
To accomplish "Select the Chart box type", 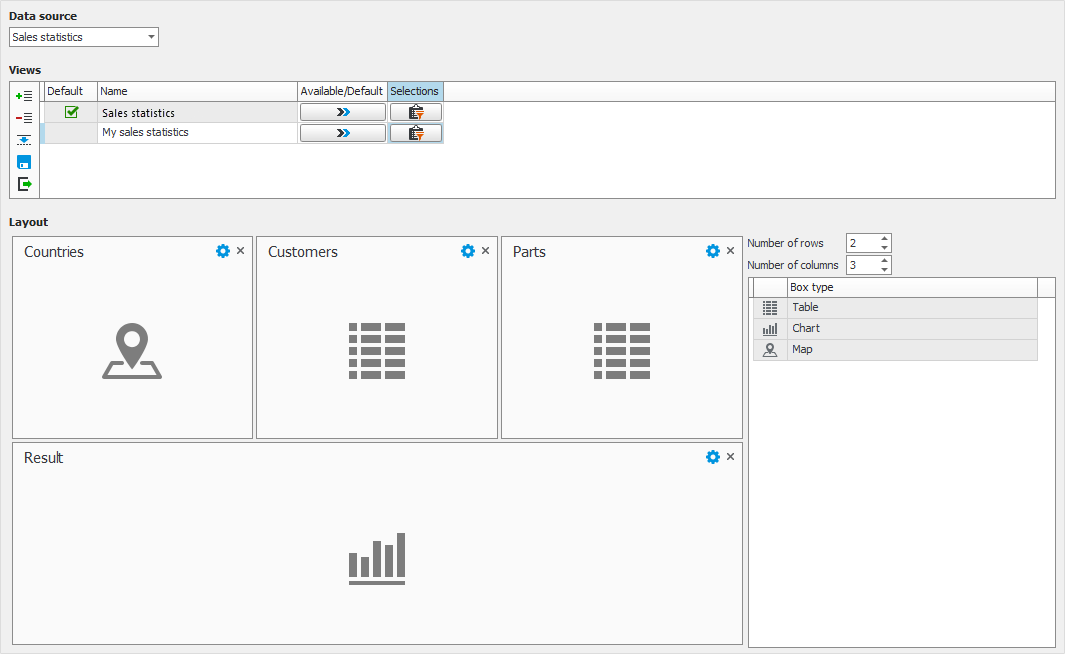I will coord(805,328).
